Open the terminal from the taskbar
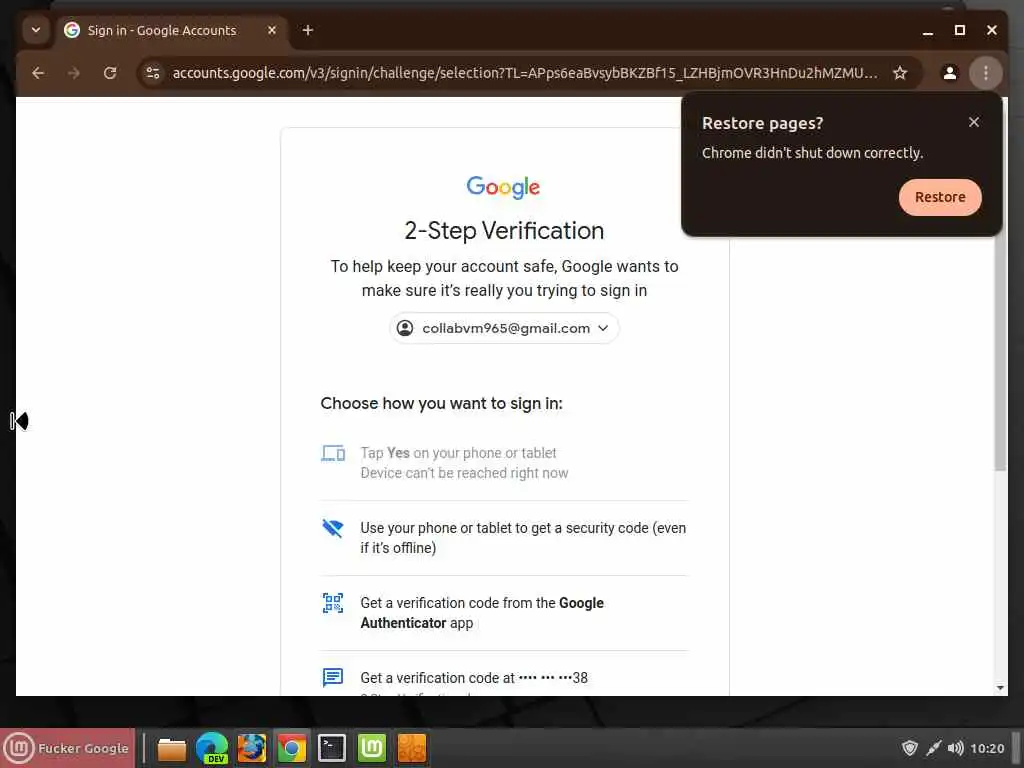Screen dimensions: 1024x768 (x=332, y=748)
